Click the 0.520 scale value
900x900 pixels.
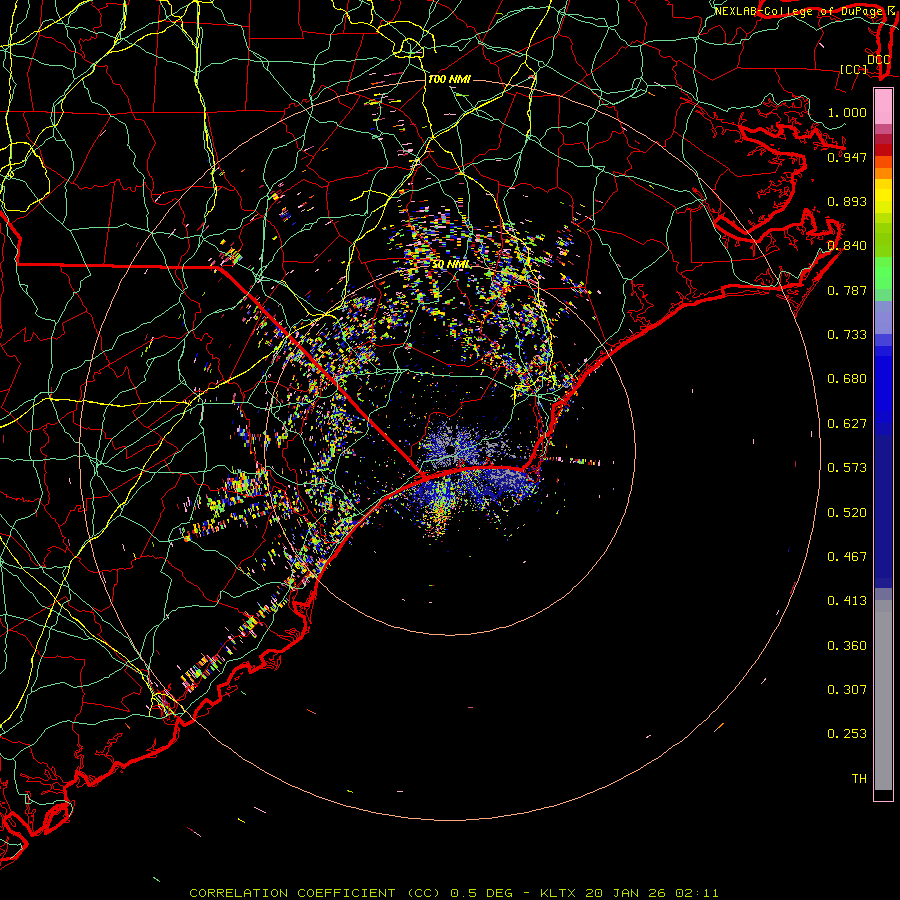[847, 513]
